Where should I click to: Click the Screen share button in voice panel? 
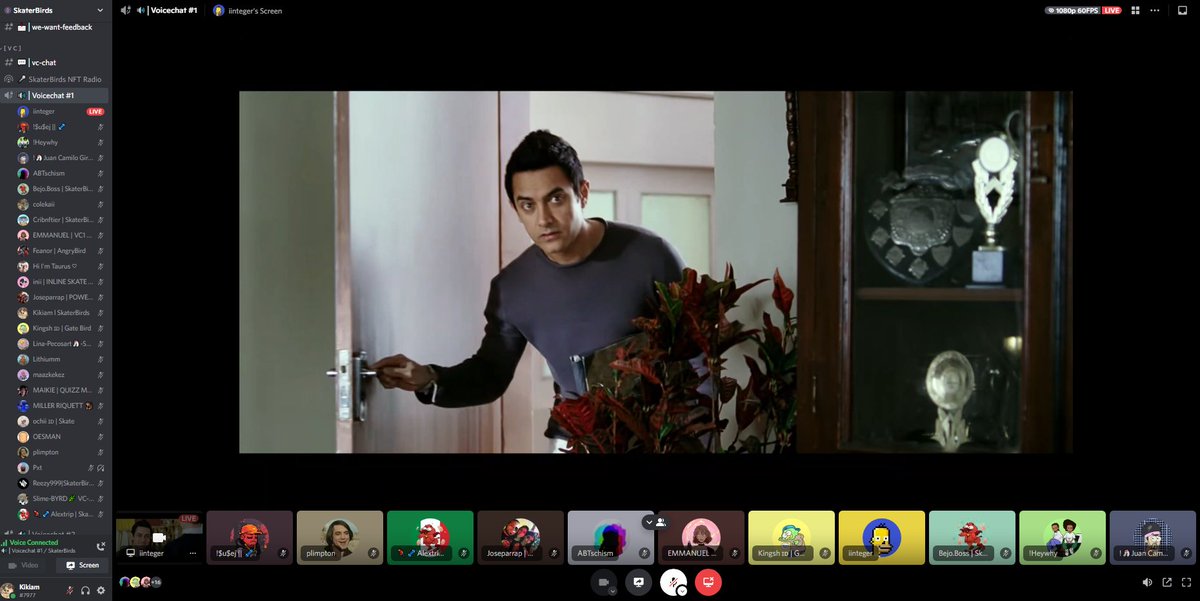pos(83,565)
